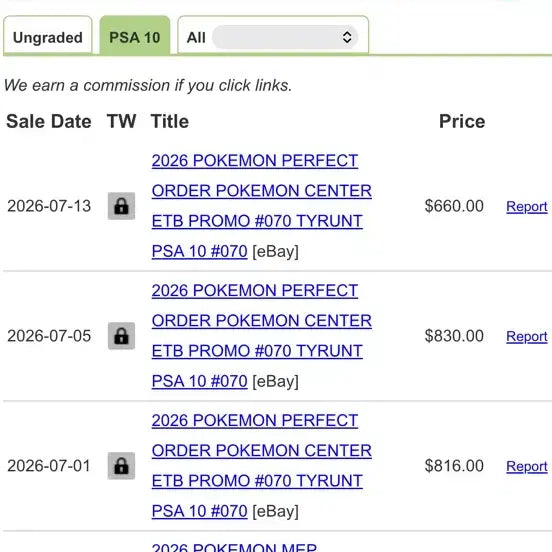Screen dimensions: 552x552
Task: Click the TW column header
Action: point(121,121)
